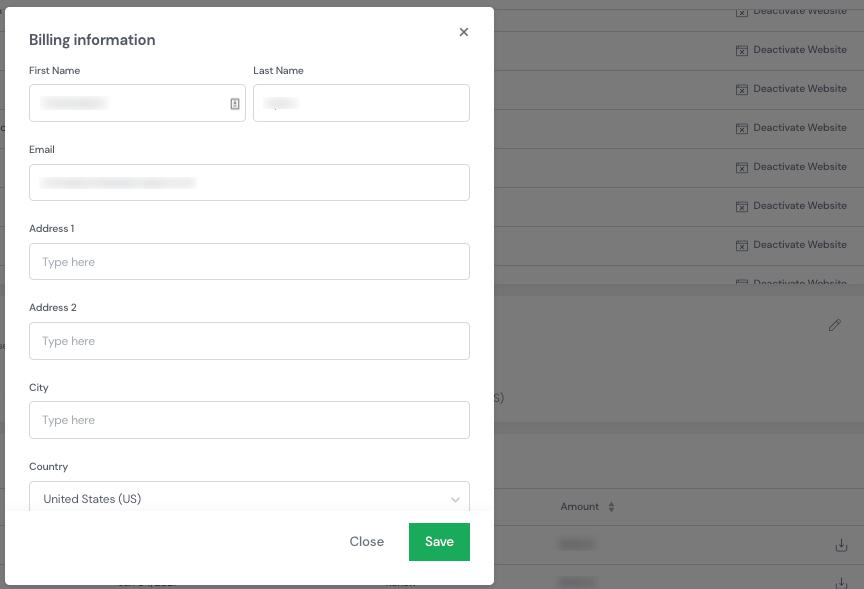Click the Deactivate Website link in the second row
Viewport: 864px width, 589px height.
[x=799, y=49]
